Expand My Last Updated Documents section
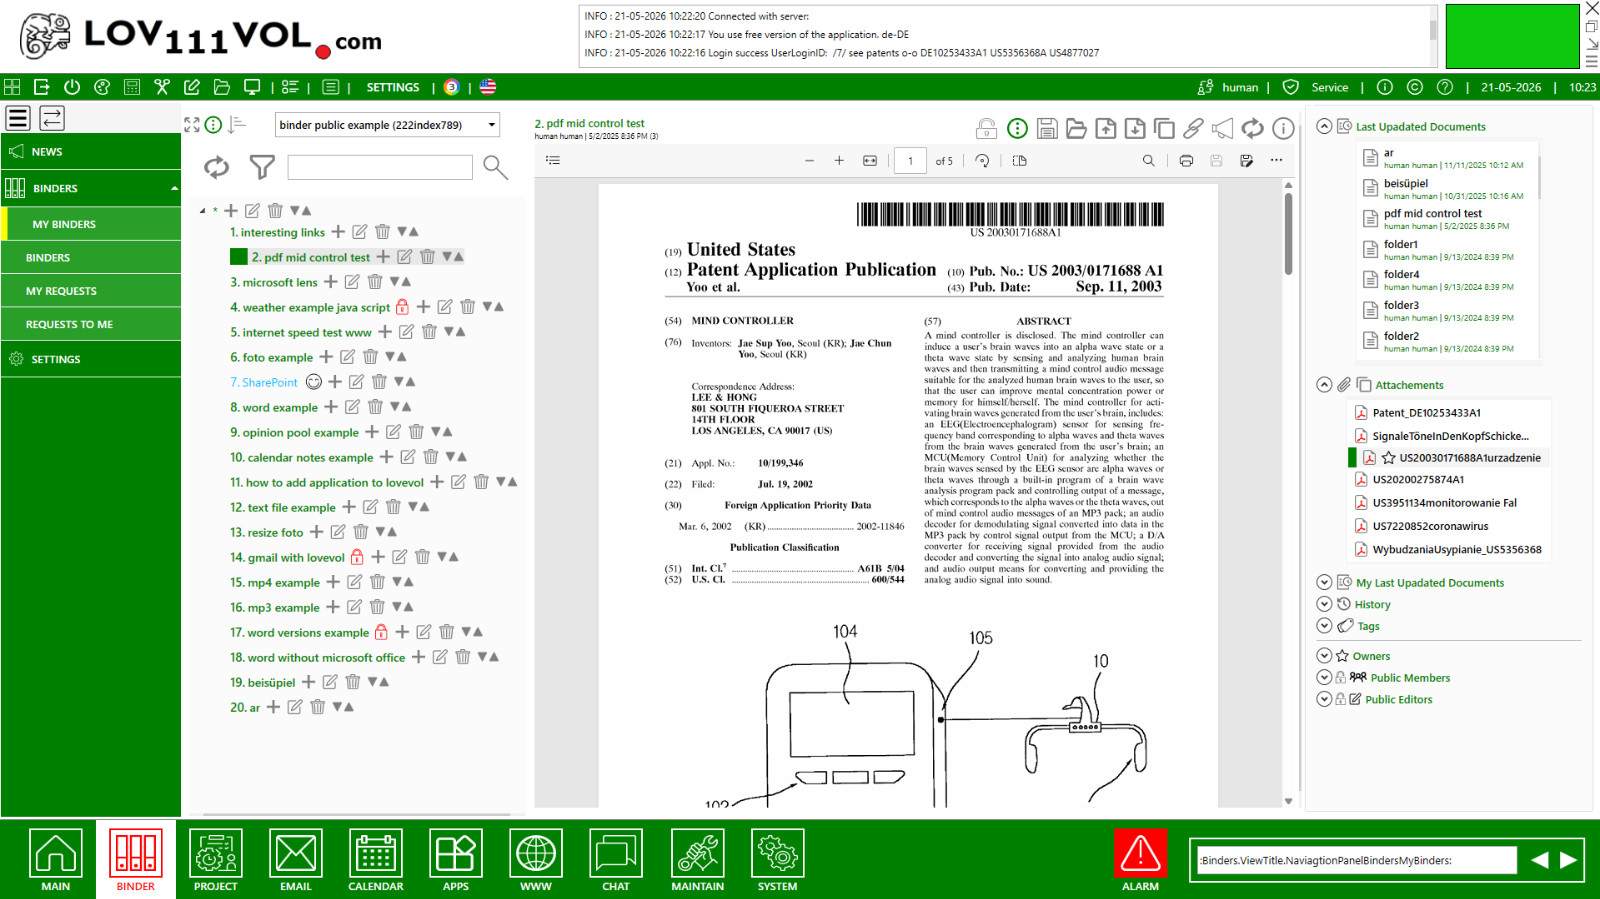 [1324, 582]
